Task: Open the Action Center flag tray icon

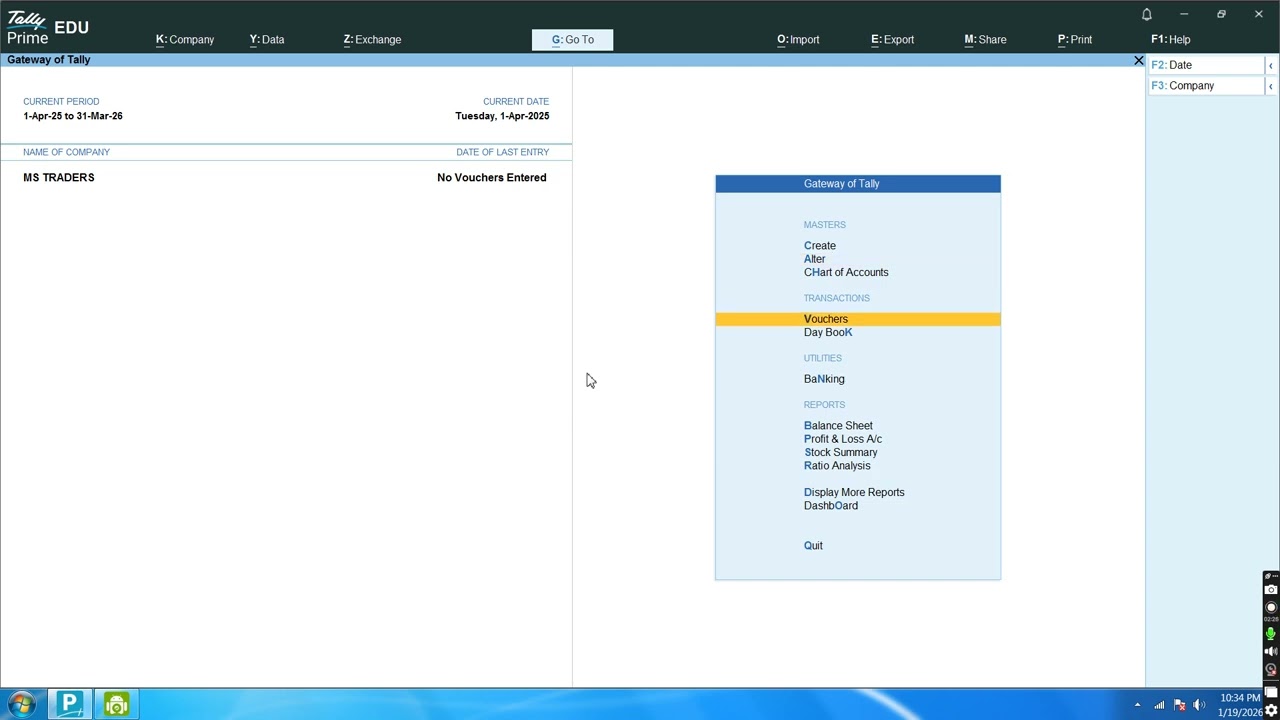Action: tap(1179, 705)
